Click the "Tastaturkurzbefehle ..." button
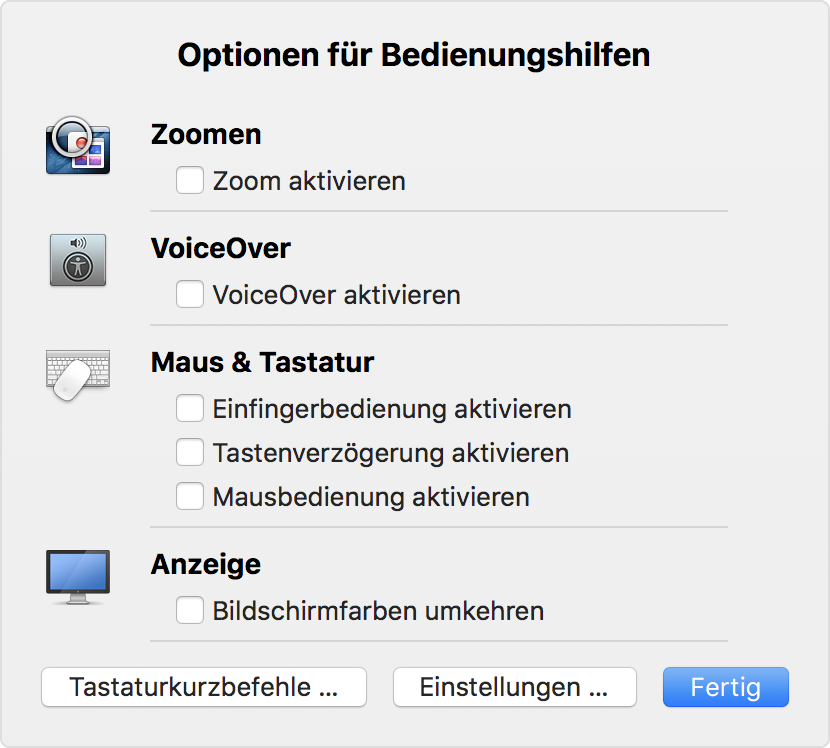This screenshot has height=748, width=830. (x=203, y=687)
